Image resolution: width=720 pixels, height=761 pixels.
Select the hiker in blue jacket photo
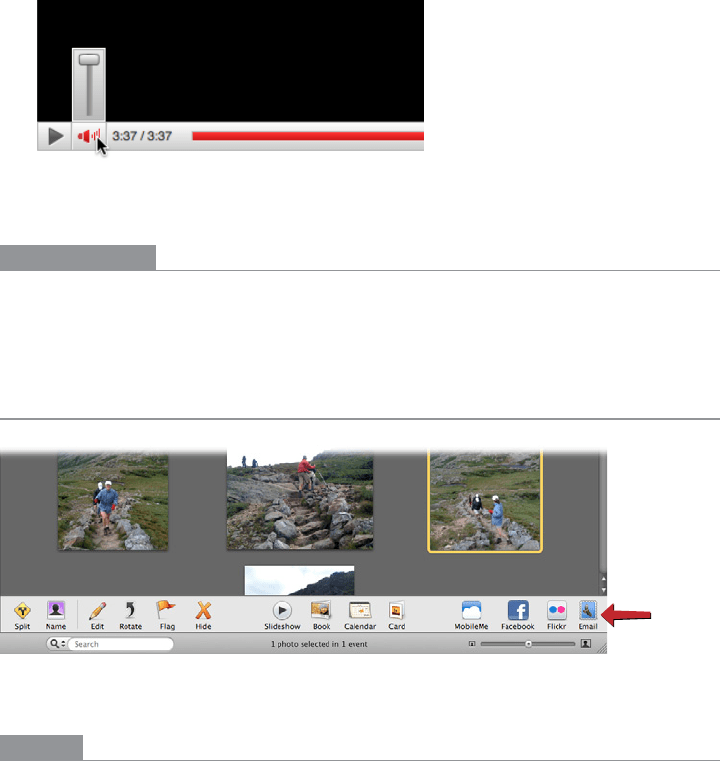click(113, 501)
